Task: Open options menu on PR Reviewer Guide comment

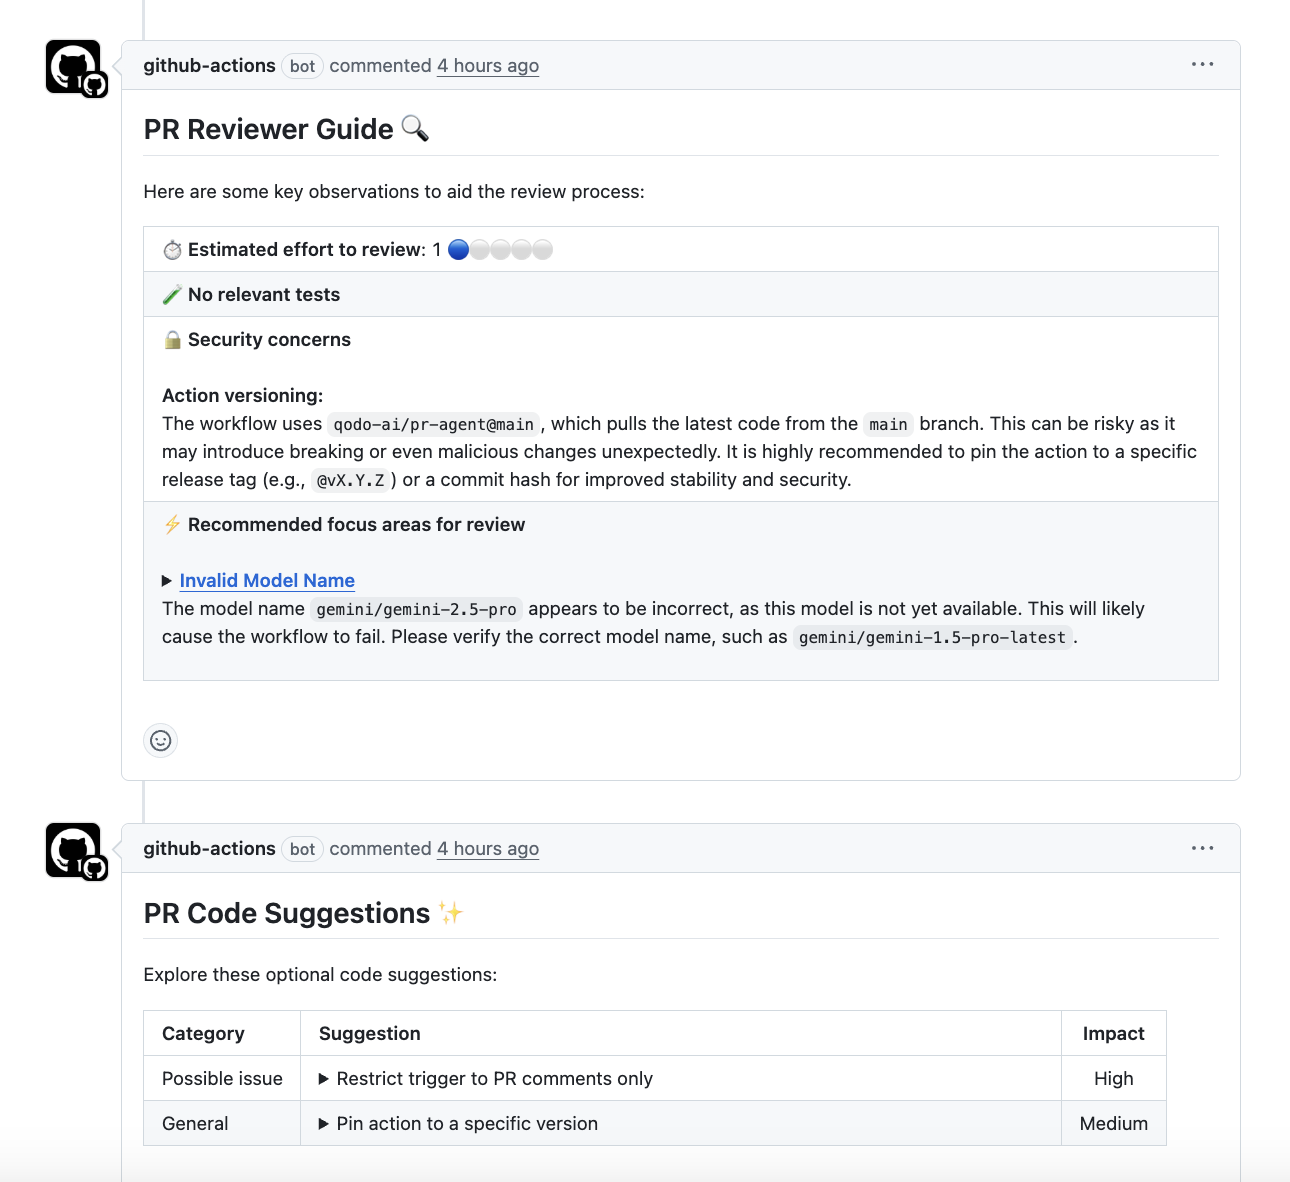Action: click(x=1202, y=65)
